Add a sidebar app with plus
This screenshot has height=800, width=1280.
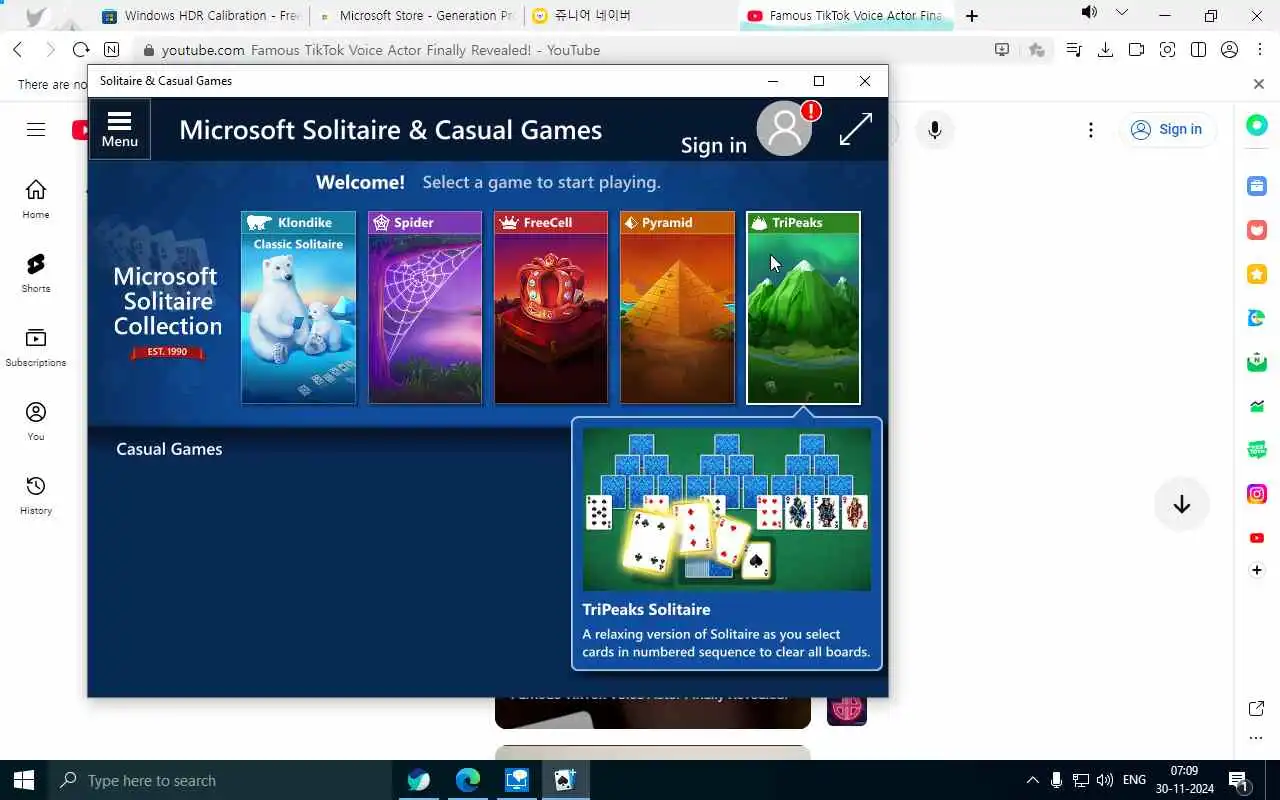coord(1257,570)
